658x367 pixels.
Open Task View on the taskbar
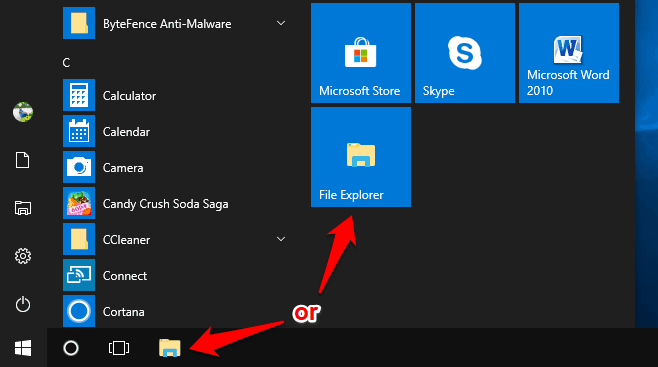click(119, 348)
